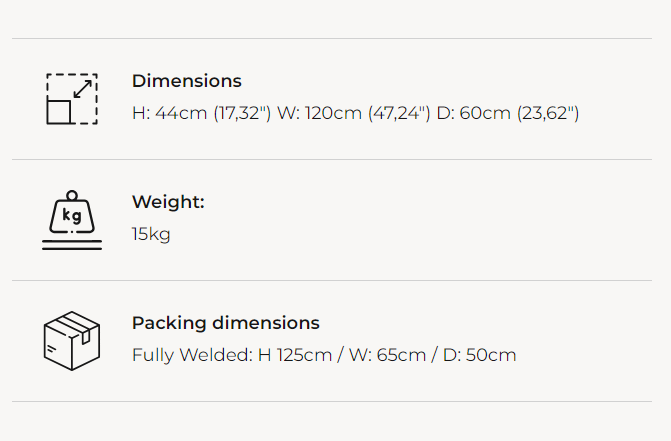Click the "15kg" weight value
This screenshot has width=671, height=441.
(151, 234)
